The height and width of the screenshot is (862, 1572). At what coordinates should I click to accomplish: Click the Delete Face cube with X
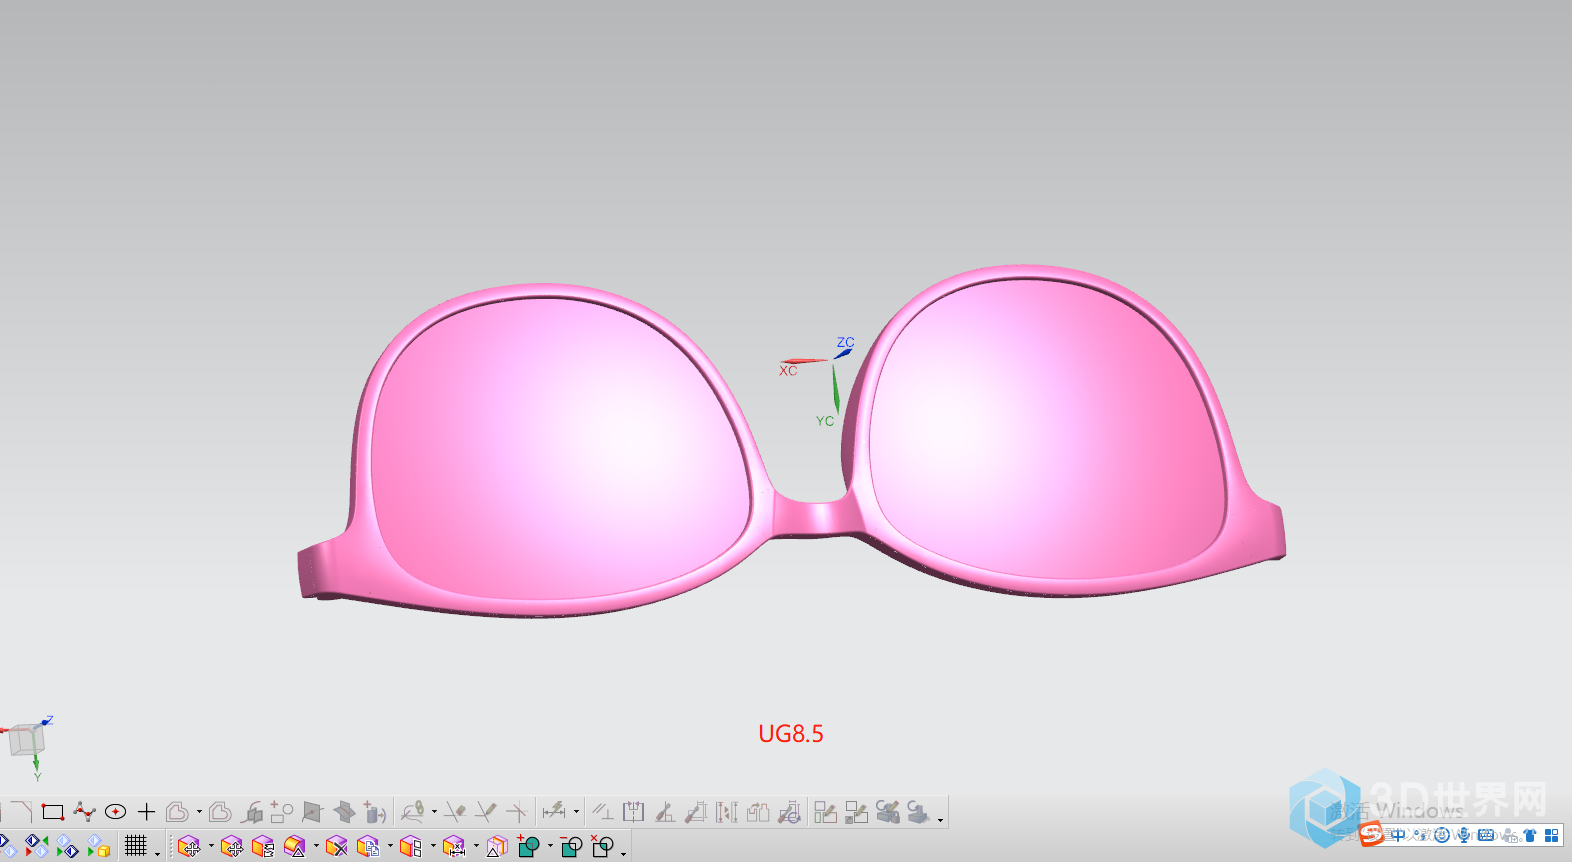[x=337, y=846]
